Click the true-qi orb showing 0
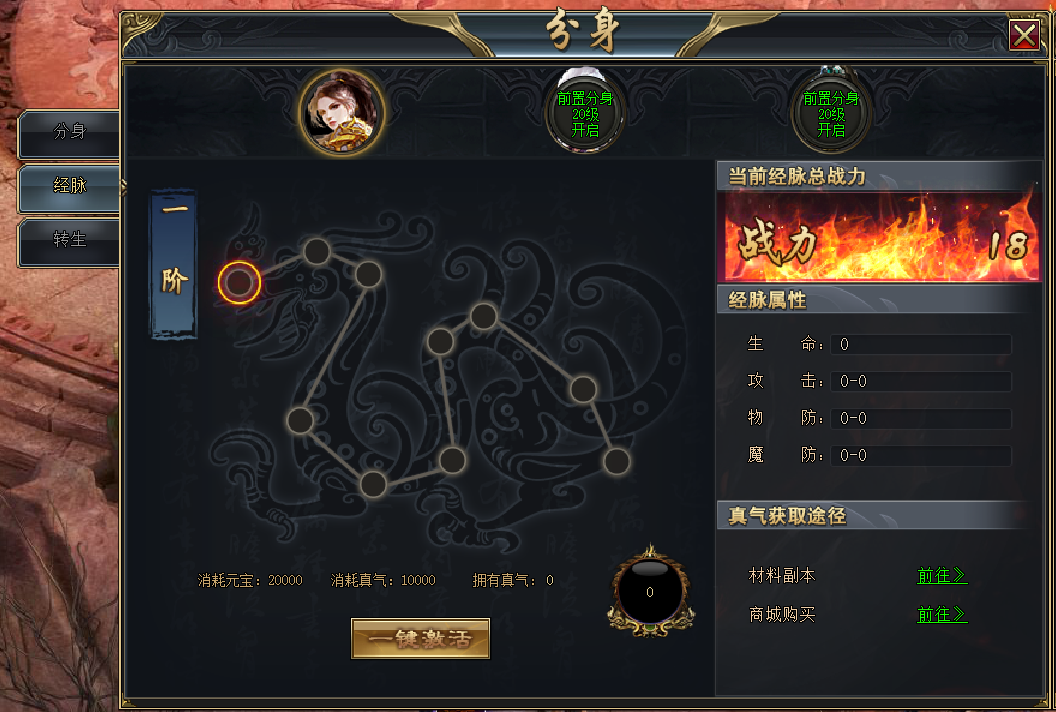The width and height of the screenshot is (1056, 712). [x=650, y=591]
